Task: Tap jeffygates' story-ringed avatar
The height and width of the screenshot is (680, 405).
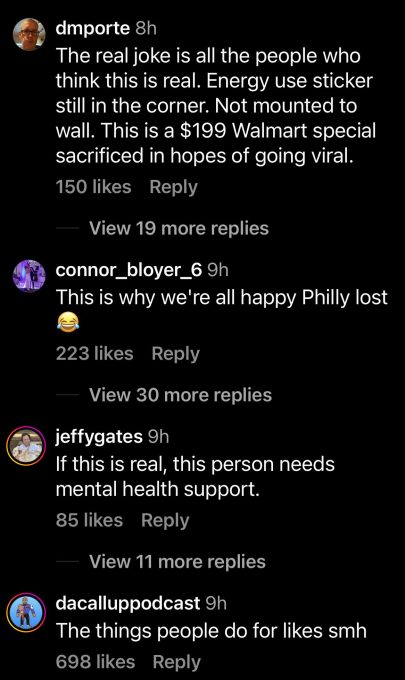Action: 27,446
